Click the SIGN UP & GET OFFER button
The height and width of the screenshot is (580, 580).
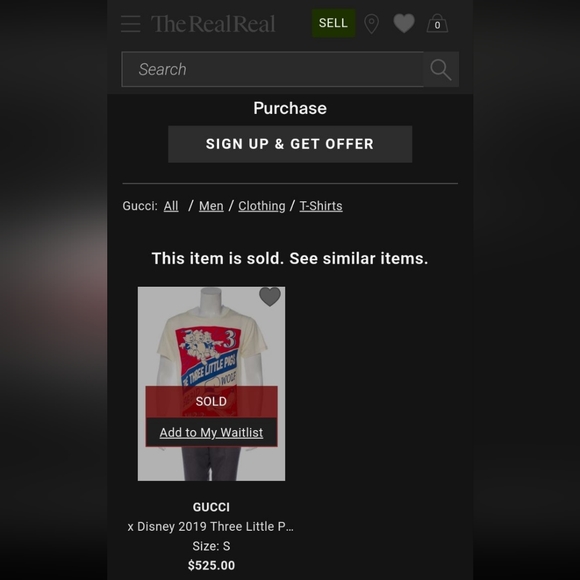point(290,144)
